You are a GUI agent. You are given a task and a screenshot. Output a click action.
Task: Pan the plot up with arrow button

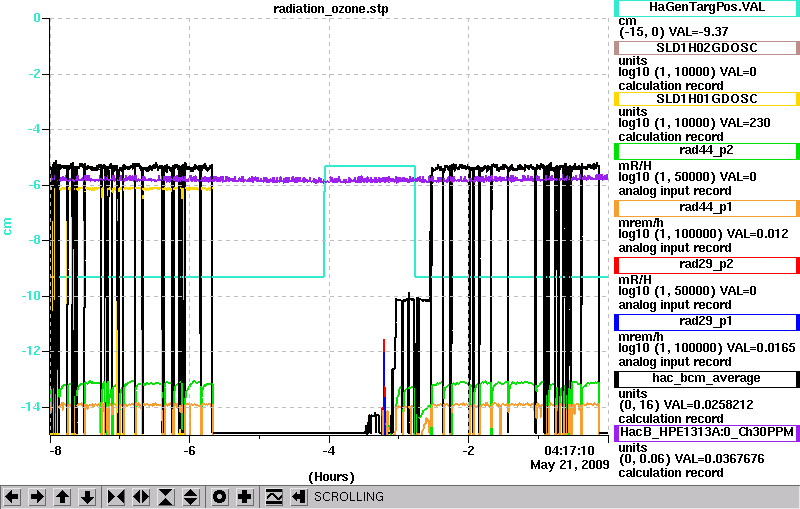[63, 497]
